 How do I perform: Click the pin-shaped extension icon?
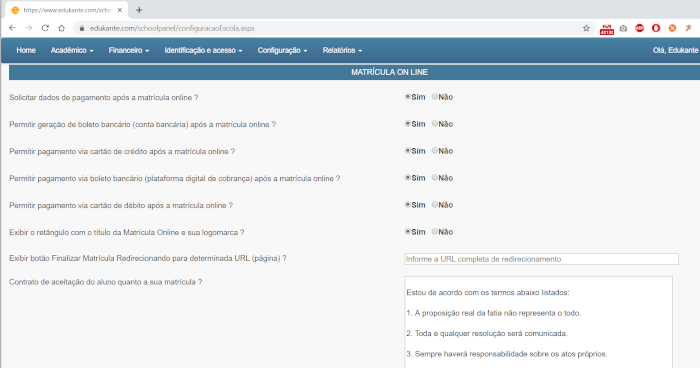click(x=688, y=28)
